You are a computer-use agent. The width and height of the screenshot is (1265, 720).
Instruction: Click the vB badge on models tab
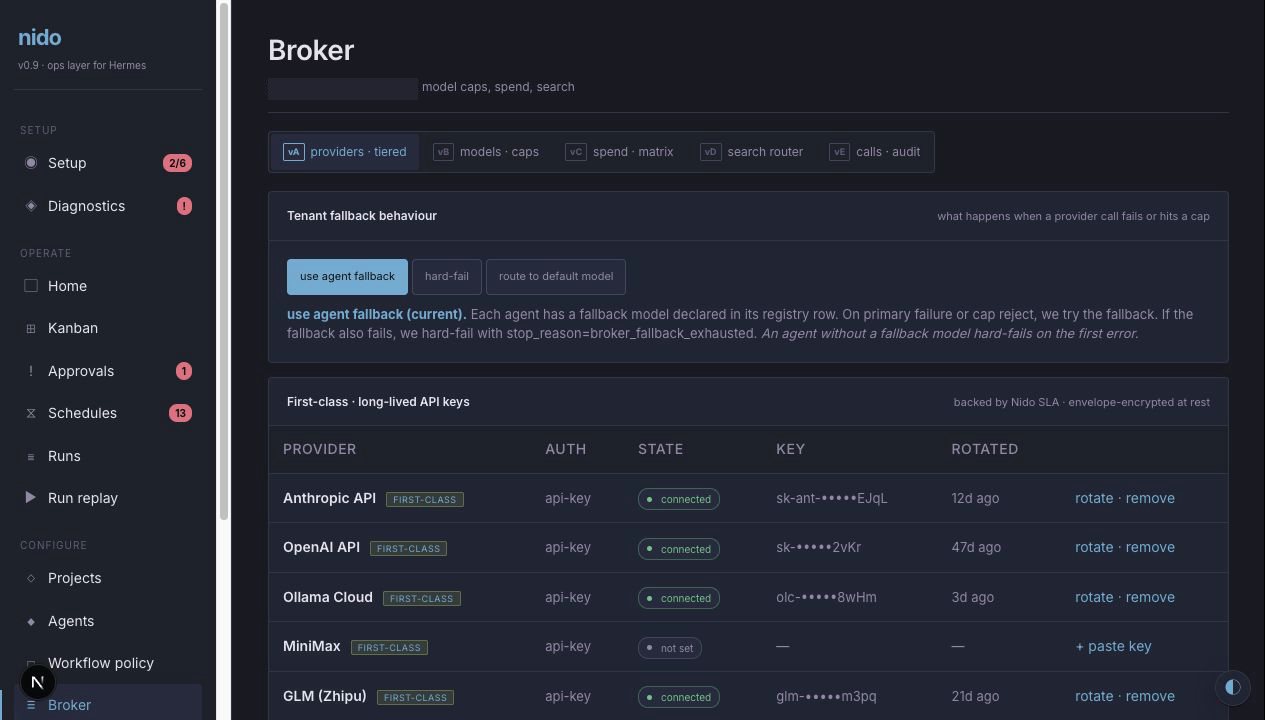tap(443, 152)
